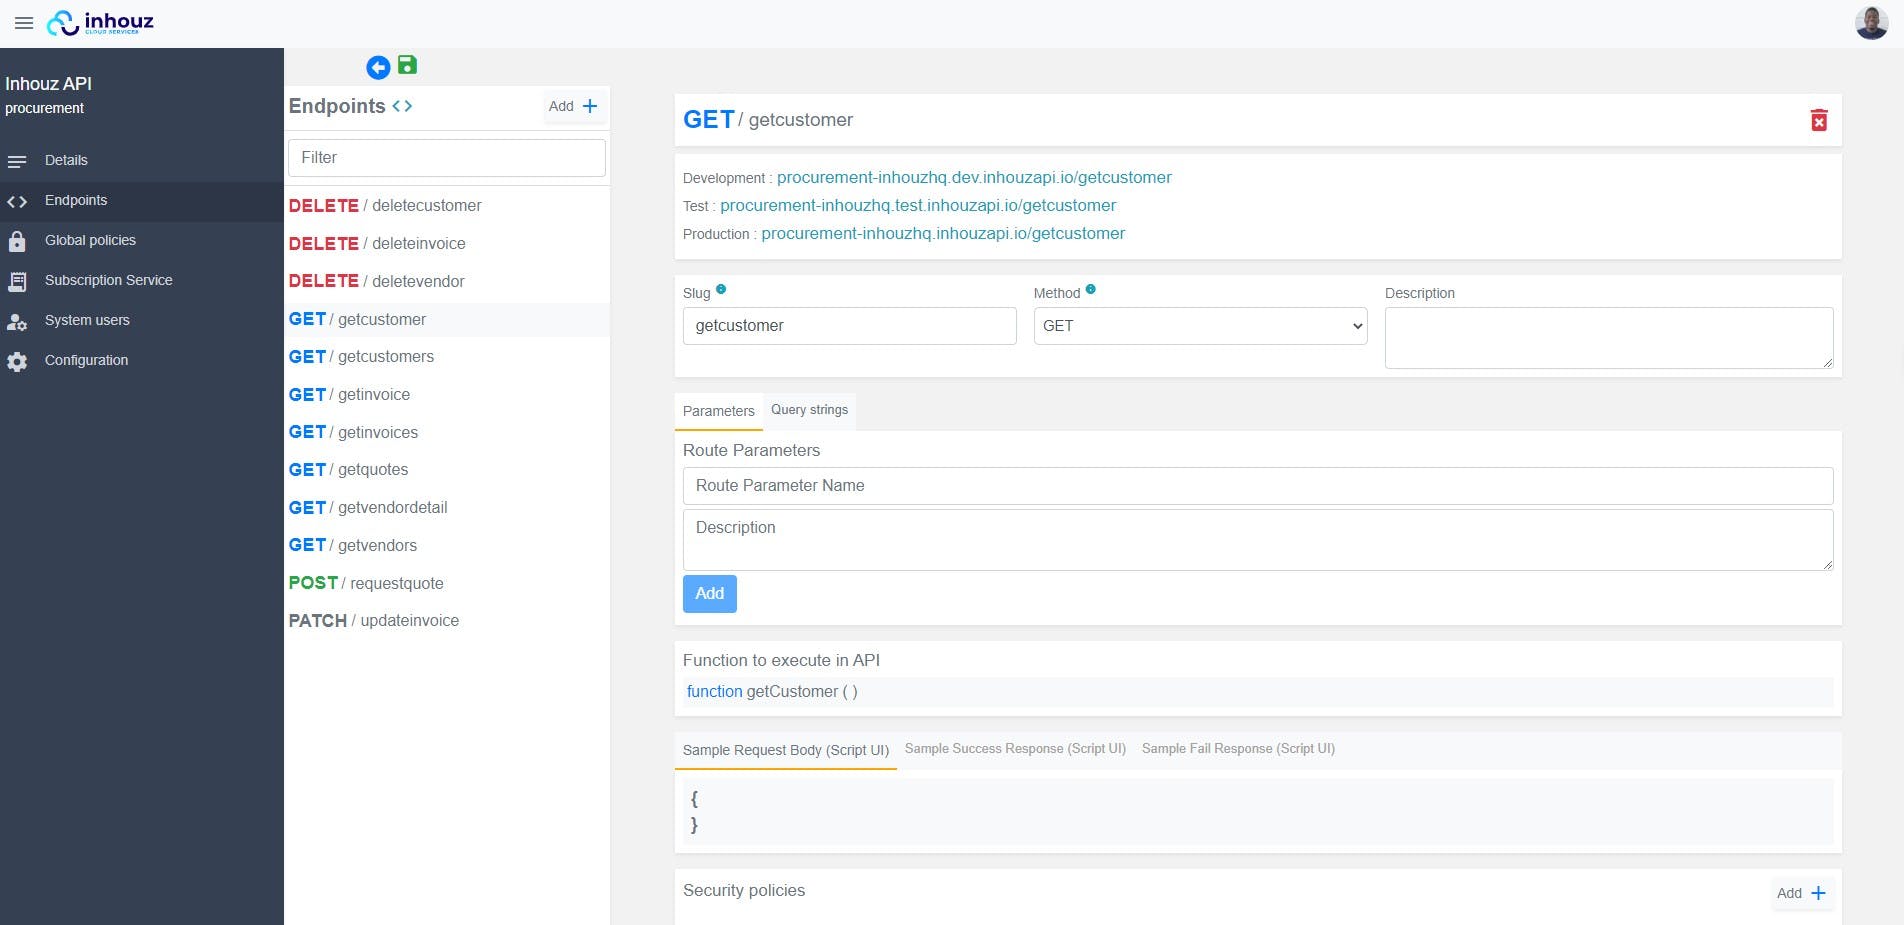Select GET / getvendordetail endpoint

(447, 507)
